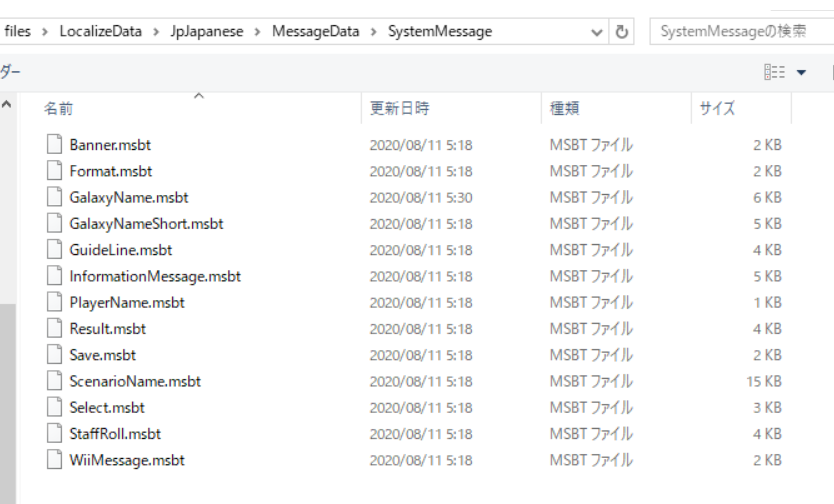Navigate to LocalizeData in the breadcrumb path

point(99,32)
